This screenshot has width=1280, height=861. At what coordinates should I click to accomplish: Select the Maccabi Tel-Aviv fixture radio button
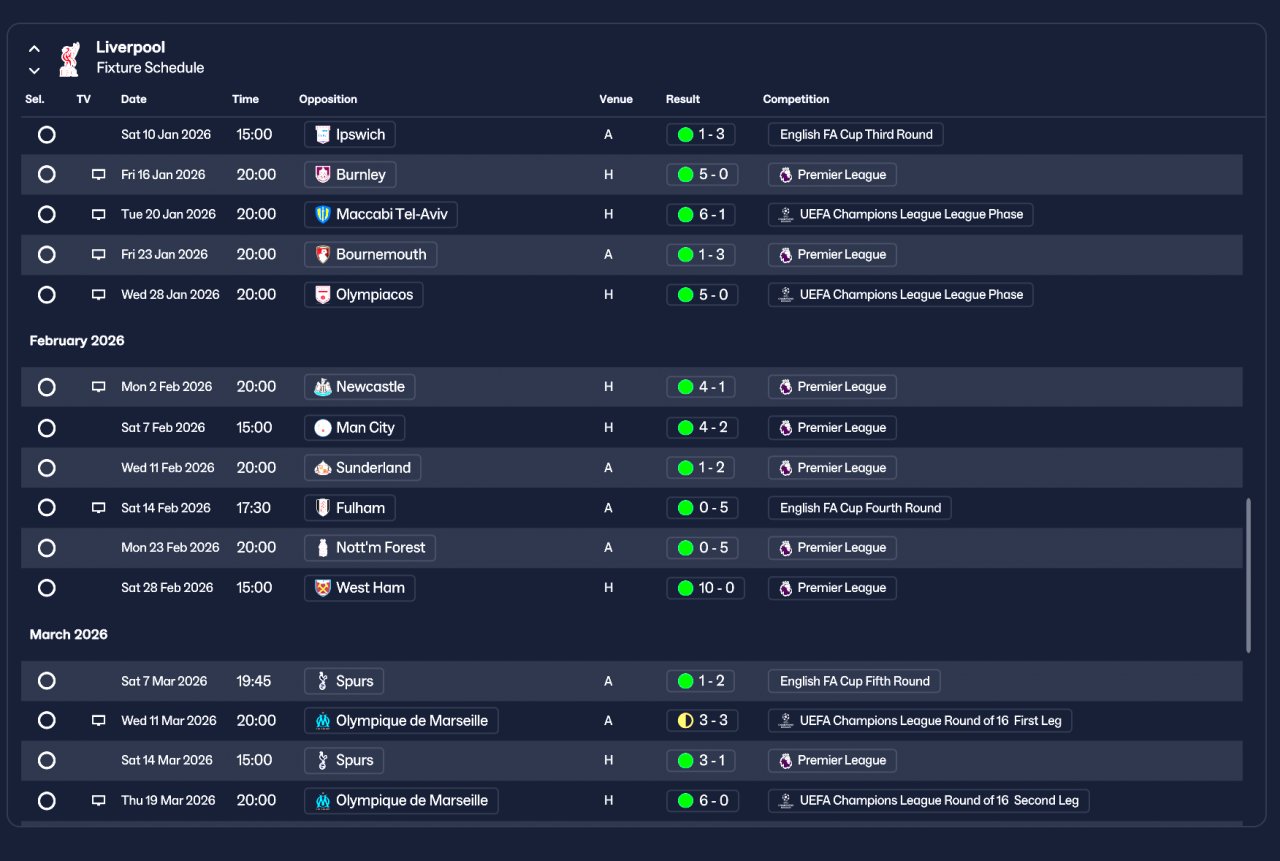tap(46, 214)
